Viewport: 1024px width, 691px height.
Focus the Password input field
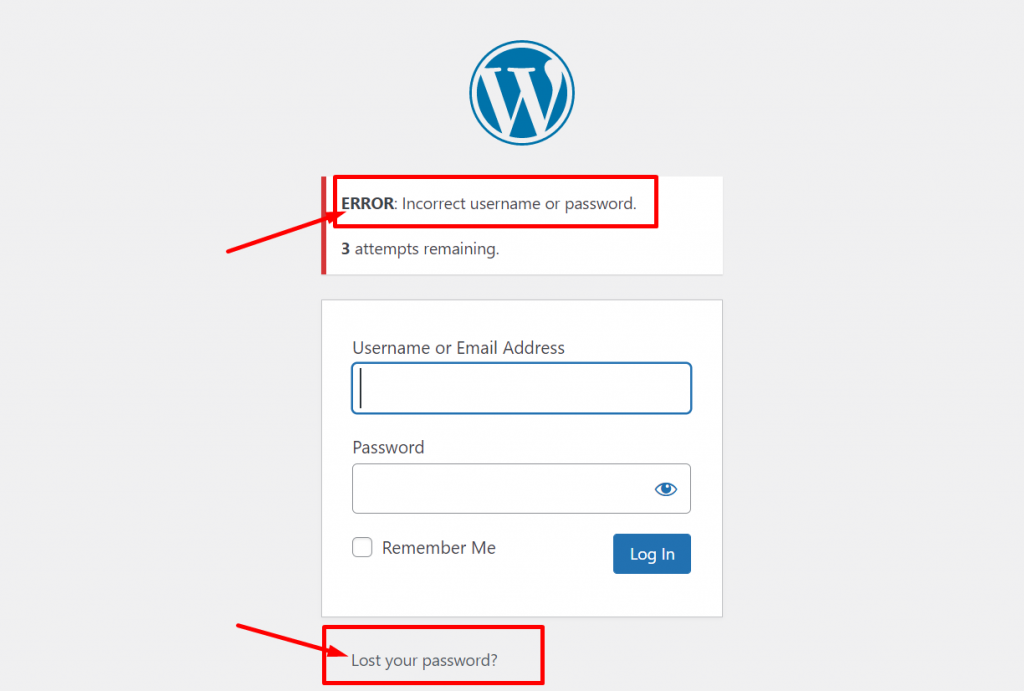521,489
